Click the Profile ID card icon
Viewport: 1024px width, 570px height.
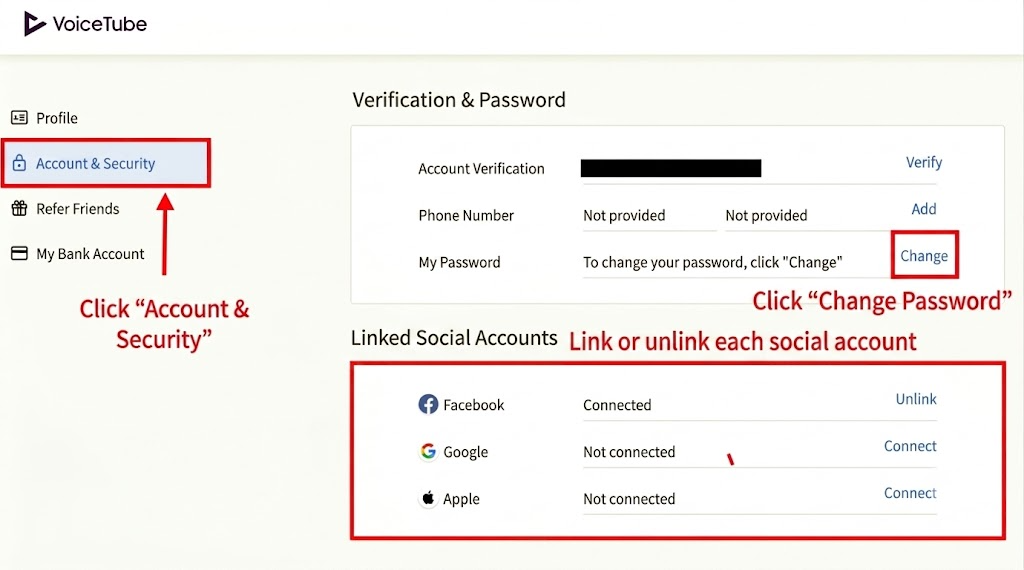20,118
